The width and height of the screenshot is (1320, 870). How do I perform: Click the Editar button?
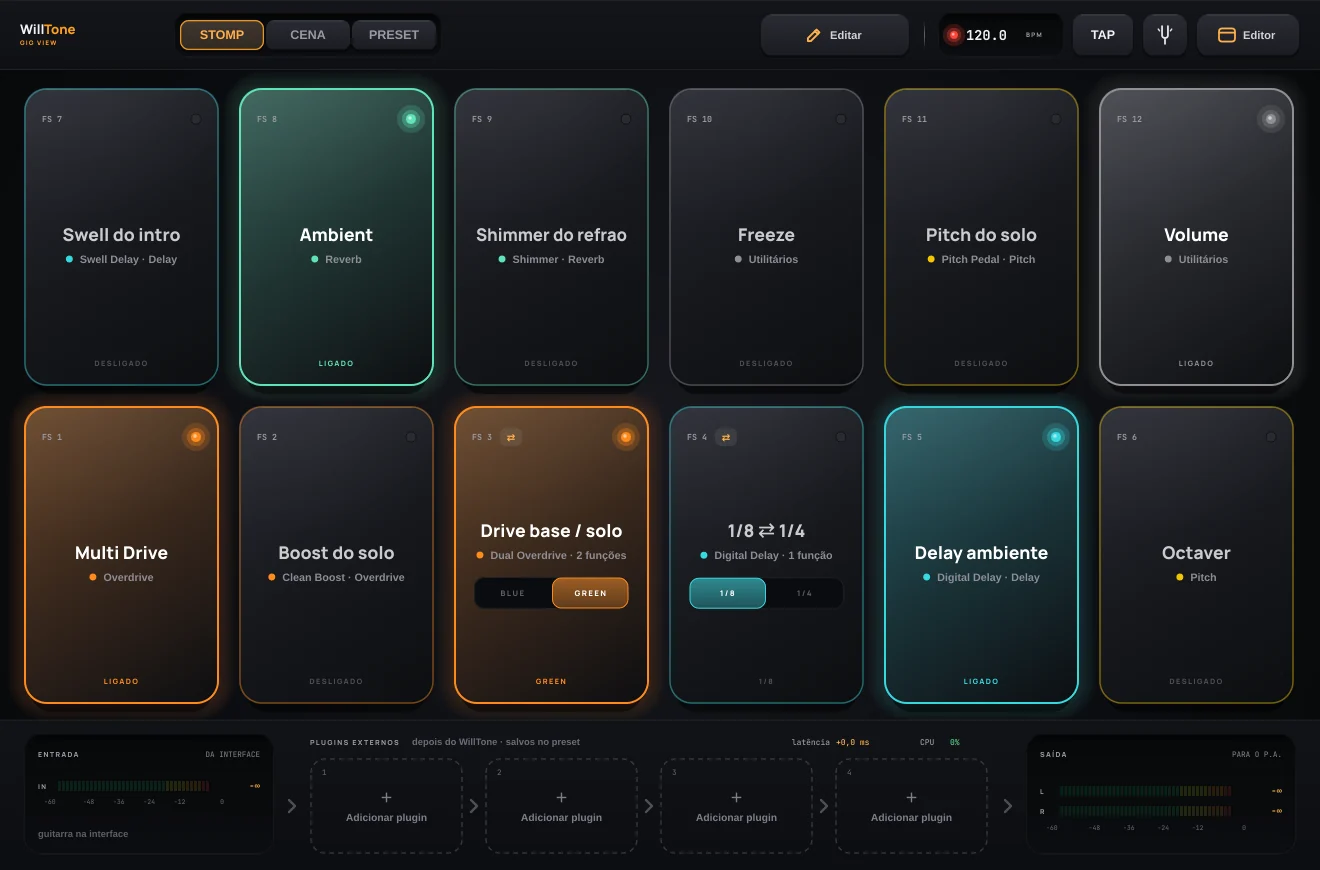pos(835,35)
